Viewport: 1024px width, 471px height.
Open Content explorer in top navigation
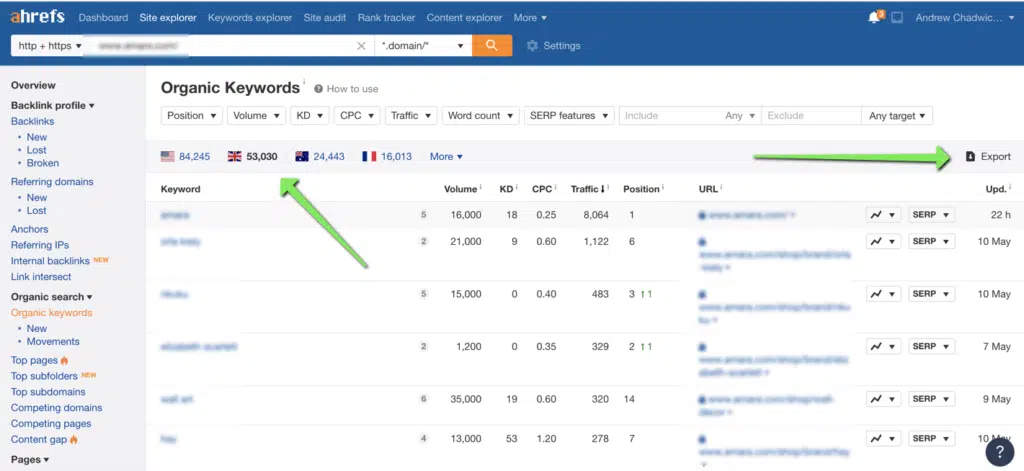tap(464, 18)
